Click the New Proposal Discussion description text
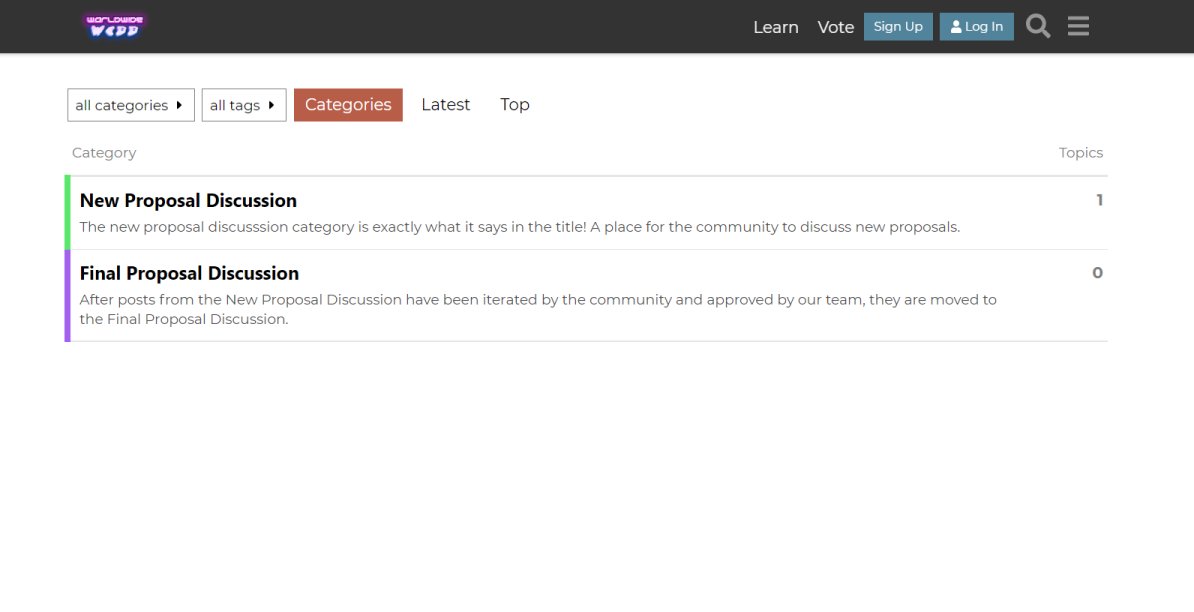This screenshot has width=1194, height=612. point(519,227)
